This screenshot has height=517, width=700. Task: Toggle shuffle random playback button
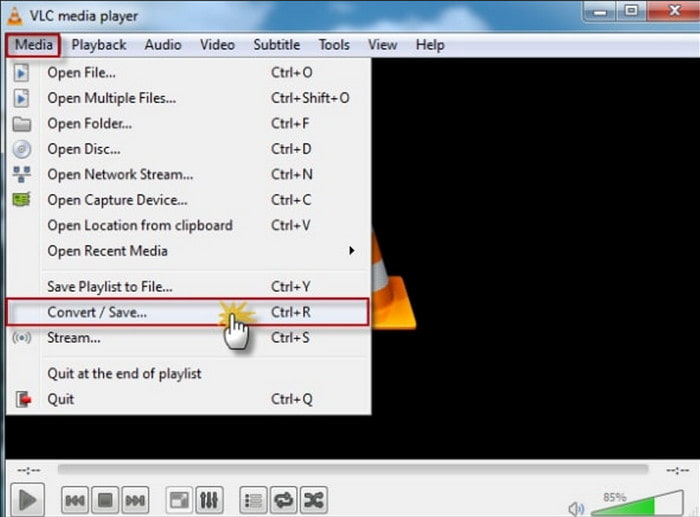pyautogui.click(x=314, y=500)
